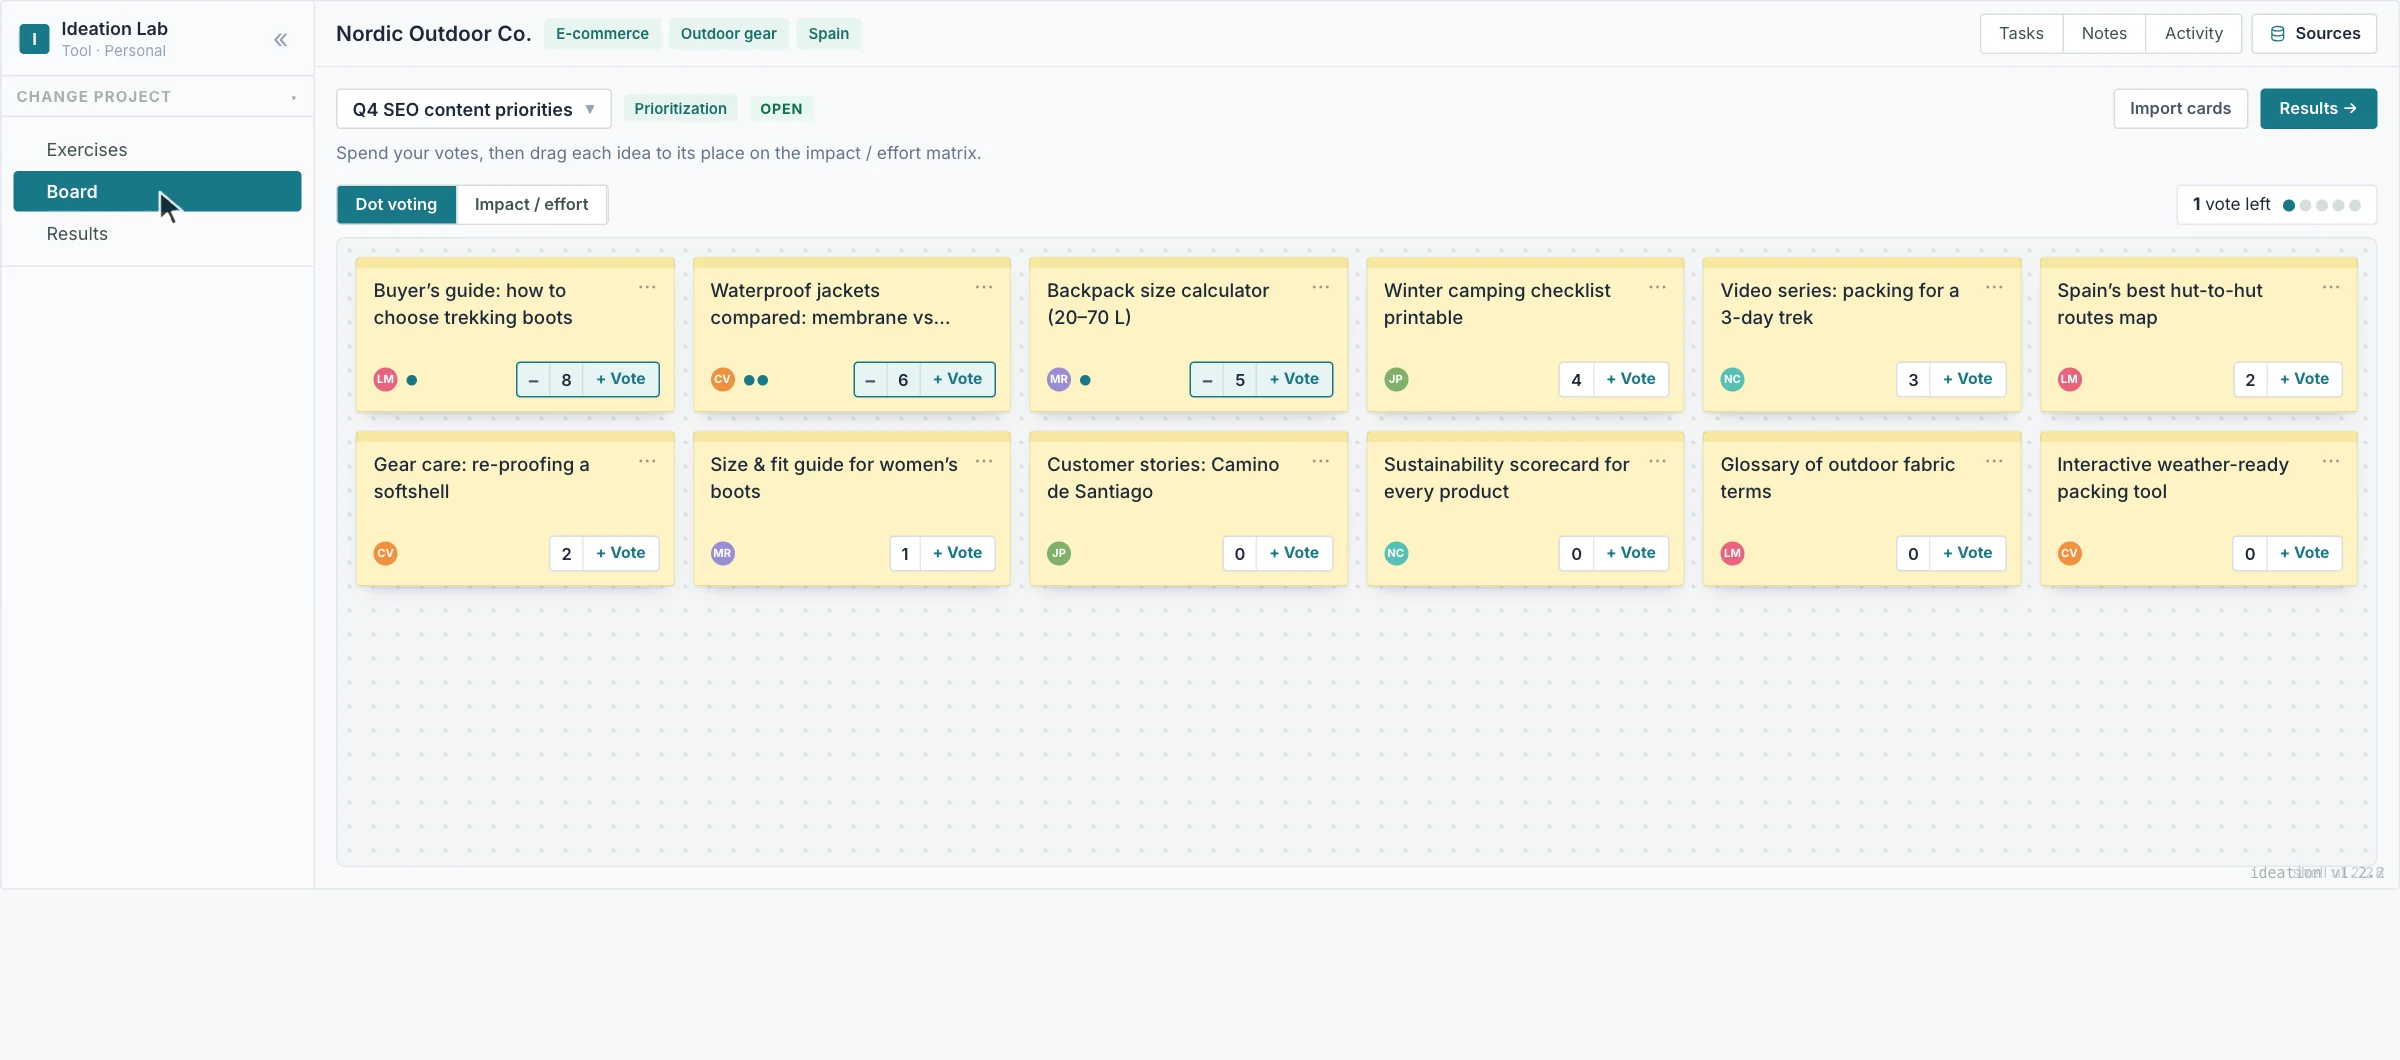Open options menu on Video series card
Viewport: 2400px width, 1060px height.
point(1994,288)
